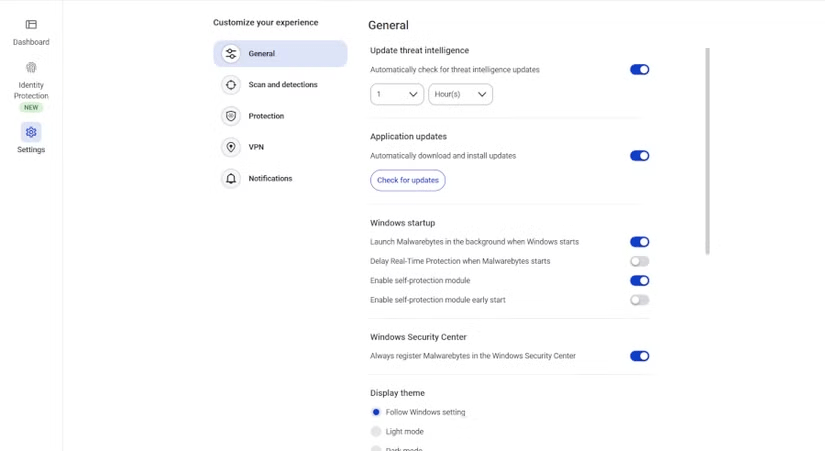Open Scan and detections target icon

(x=231, y=85)
